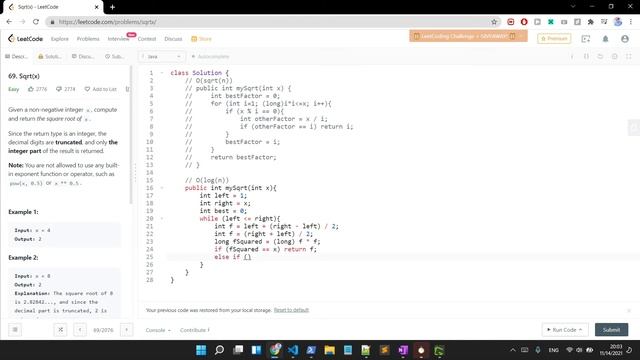Open the notifications bell
The width and height of the screenshot is (640, 360).
605,39
